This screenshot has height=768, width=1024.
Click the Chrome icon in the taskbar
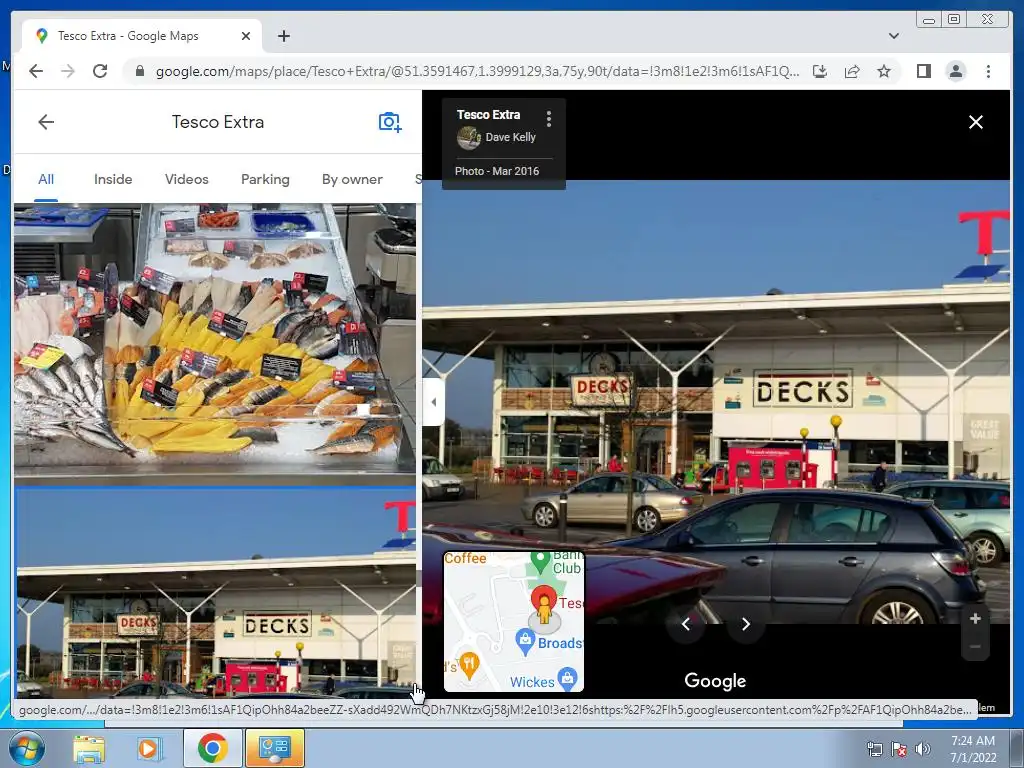pyautogui.click(x=212, y=748)
